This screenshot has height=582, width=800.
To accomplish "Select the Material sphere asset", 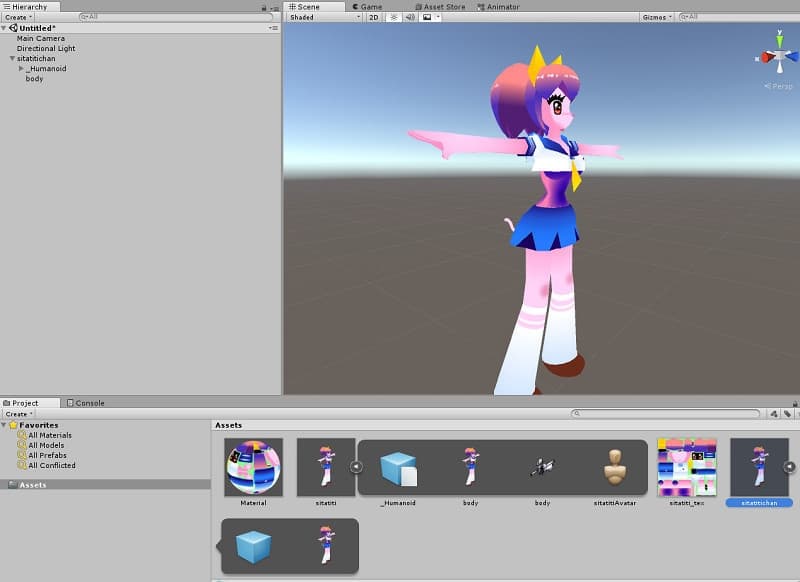I will [253, 467].
